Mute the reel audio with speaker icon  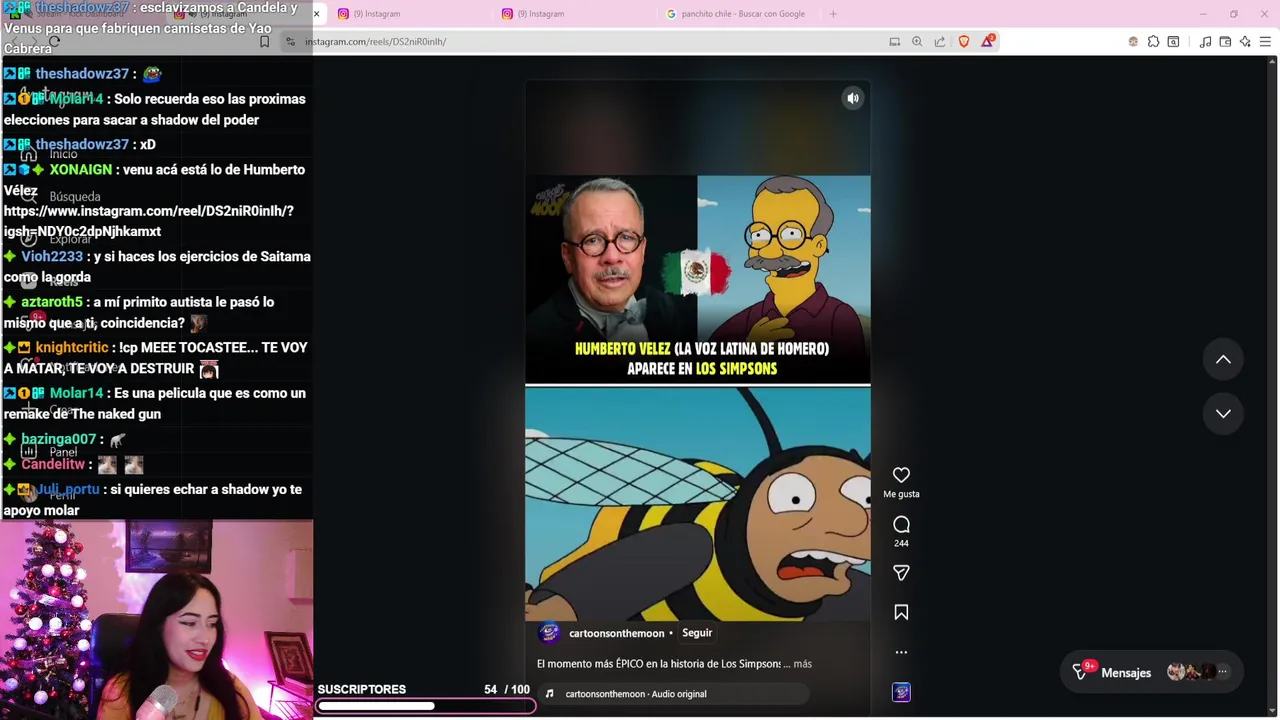(853, 98)
